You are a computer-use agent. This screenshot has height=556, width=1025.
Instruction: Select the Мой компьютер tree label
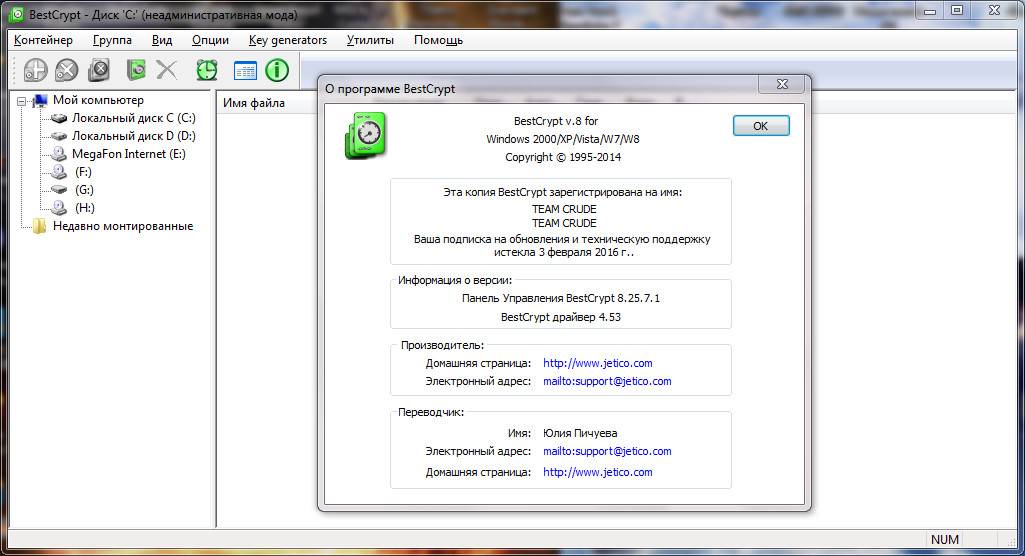[x=98, y=100]
